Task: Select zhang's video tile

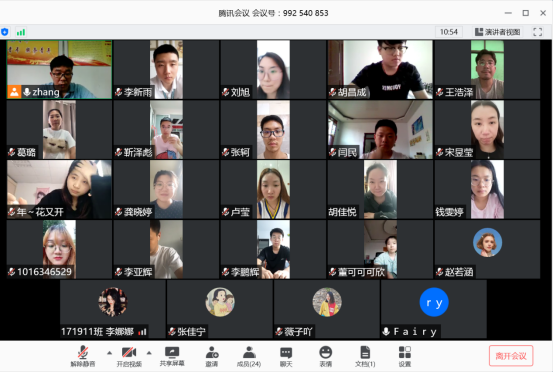Action: pyautogui.click(x=59, y=69)
